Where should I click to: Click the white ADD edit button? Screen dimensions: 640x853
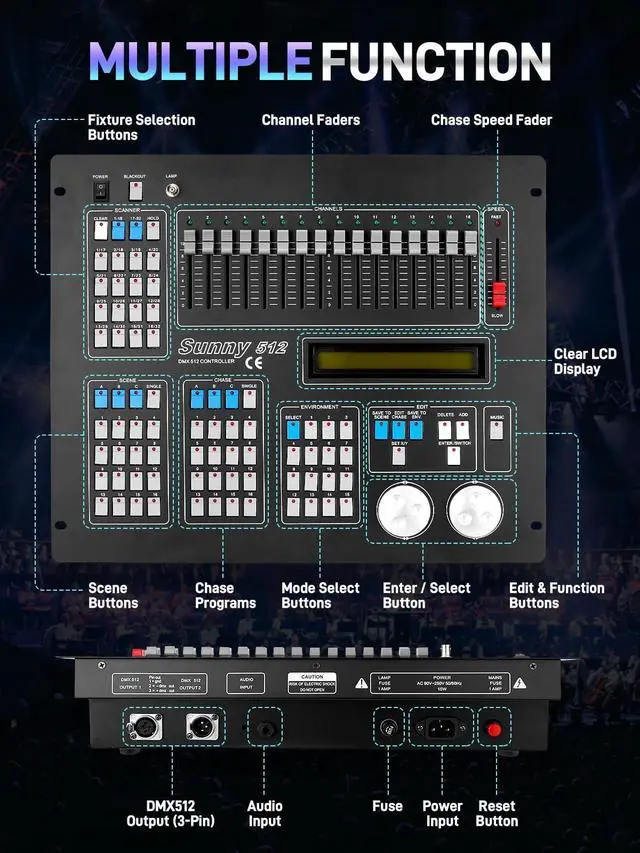(x=463, y=430)
